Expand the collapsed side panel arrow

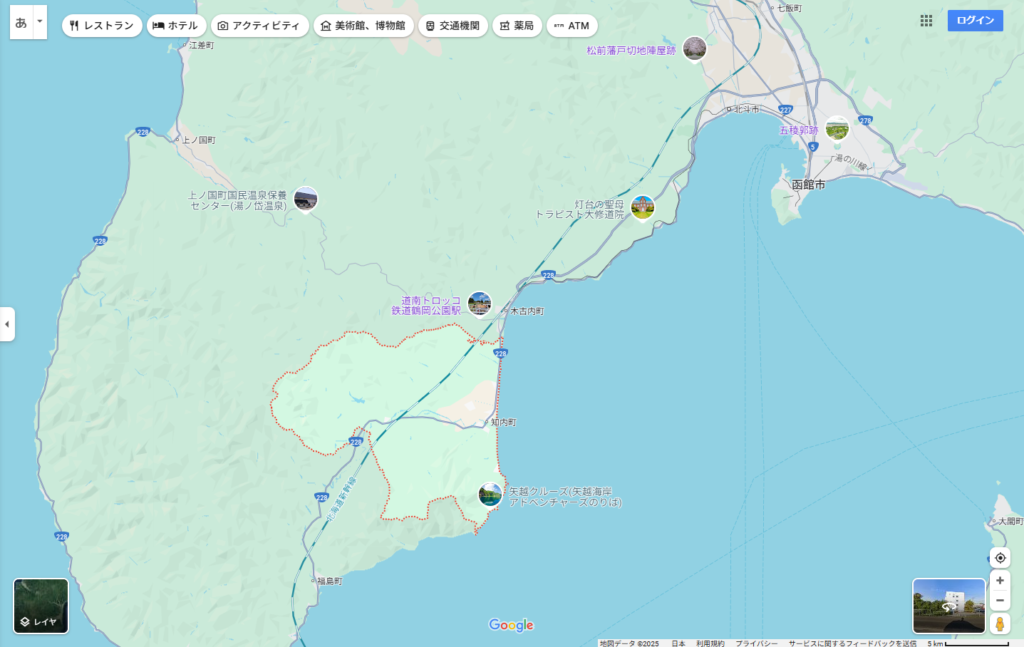7,324
